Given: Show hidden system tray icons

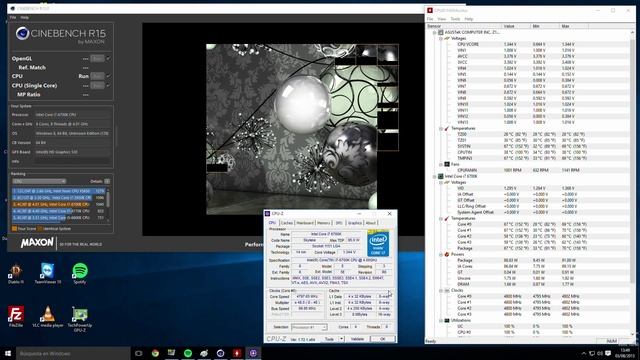Looking at the screenshot, I should point(583,353).
